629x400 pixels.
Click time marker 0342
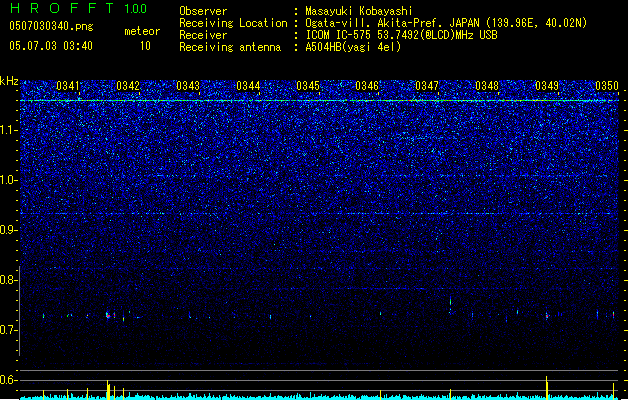128,86
